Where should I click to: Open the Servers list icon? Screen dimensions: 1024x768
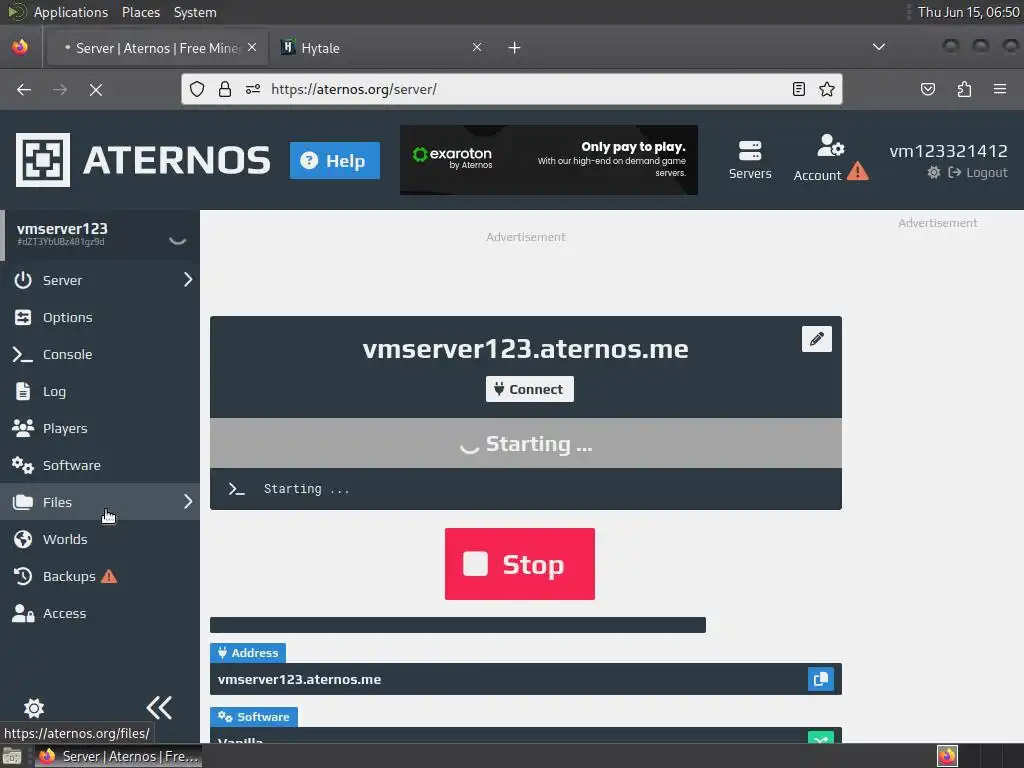click(750, 151)
